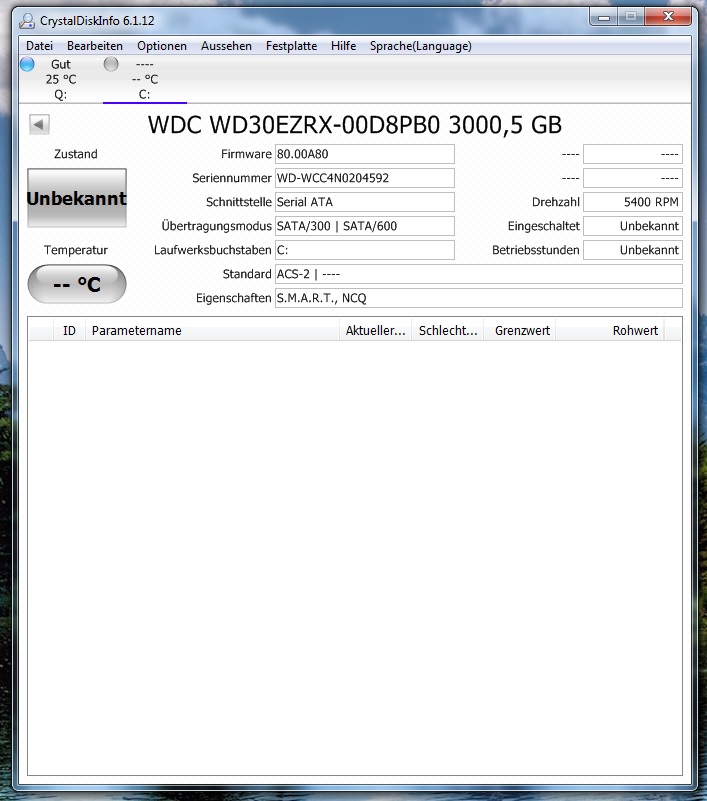Click the Grenzwert column header
The width and height of the screenshot is (707, 801).
pos(520,331)
